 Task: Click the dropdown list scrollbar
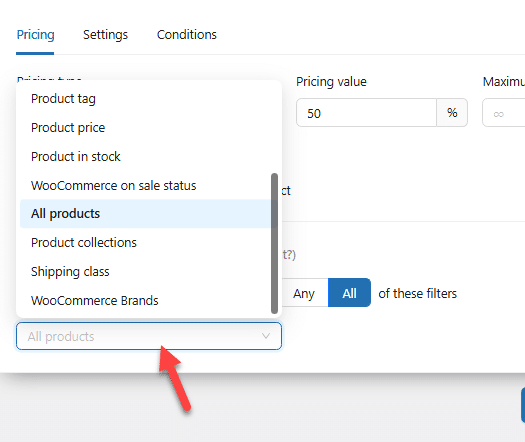pos(275,243)
